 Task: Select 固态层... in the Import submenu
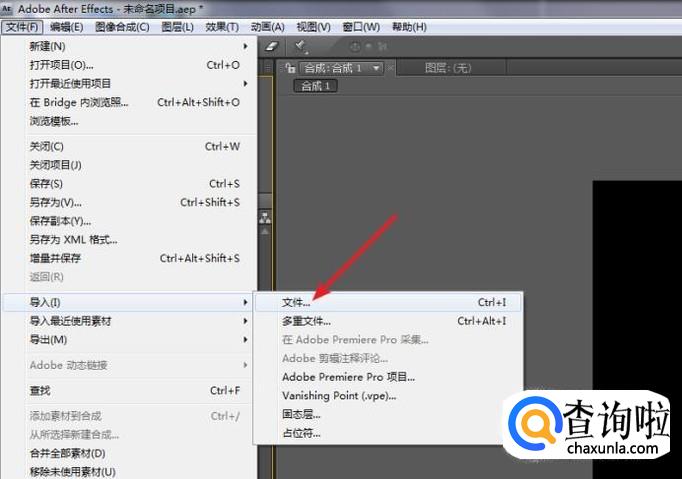pos(388,414)
